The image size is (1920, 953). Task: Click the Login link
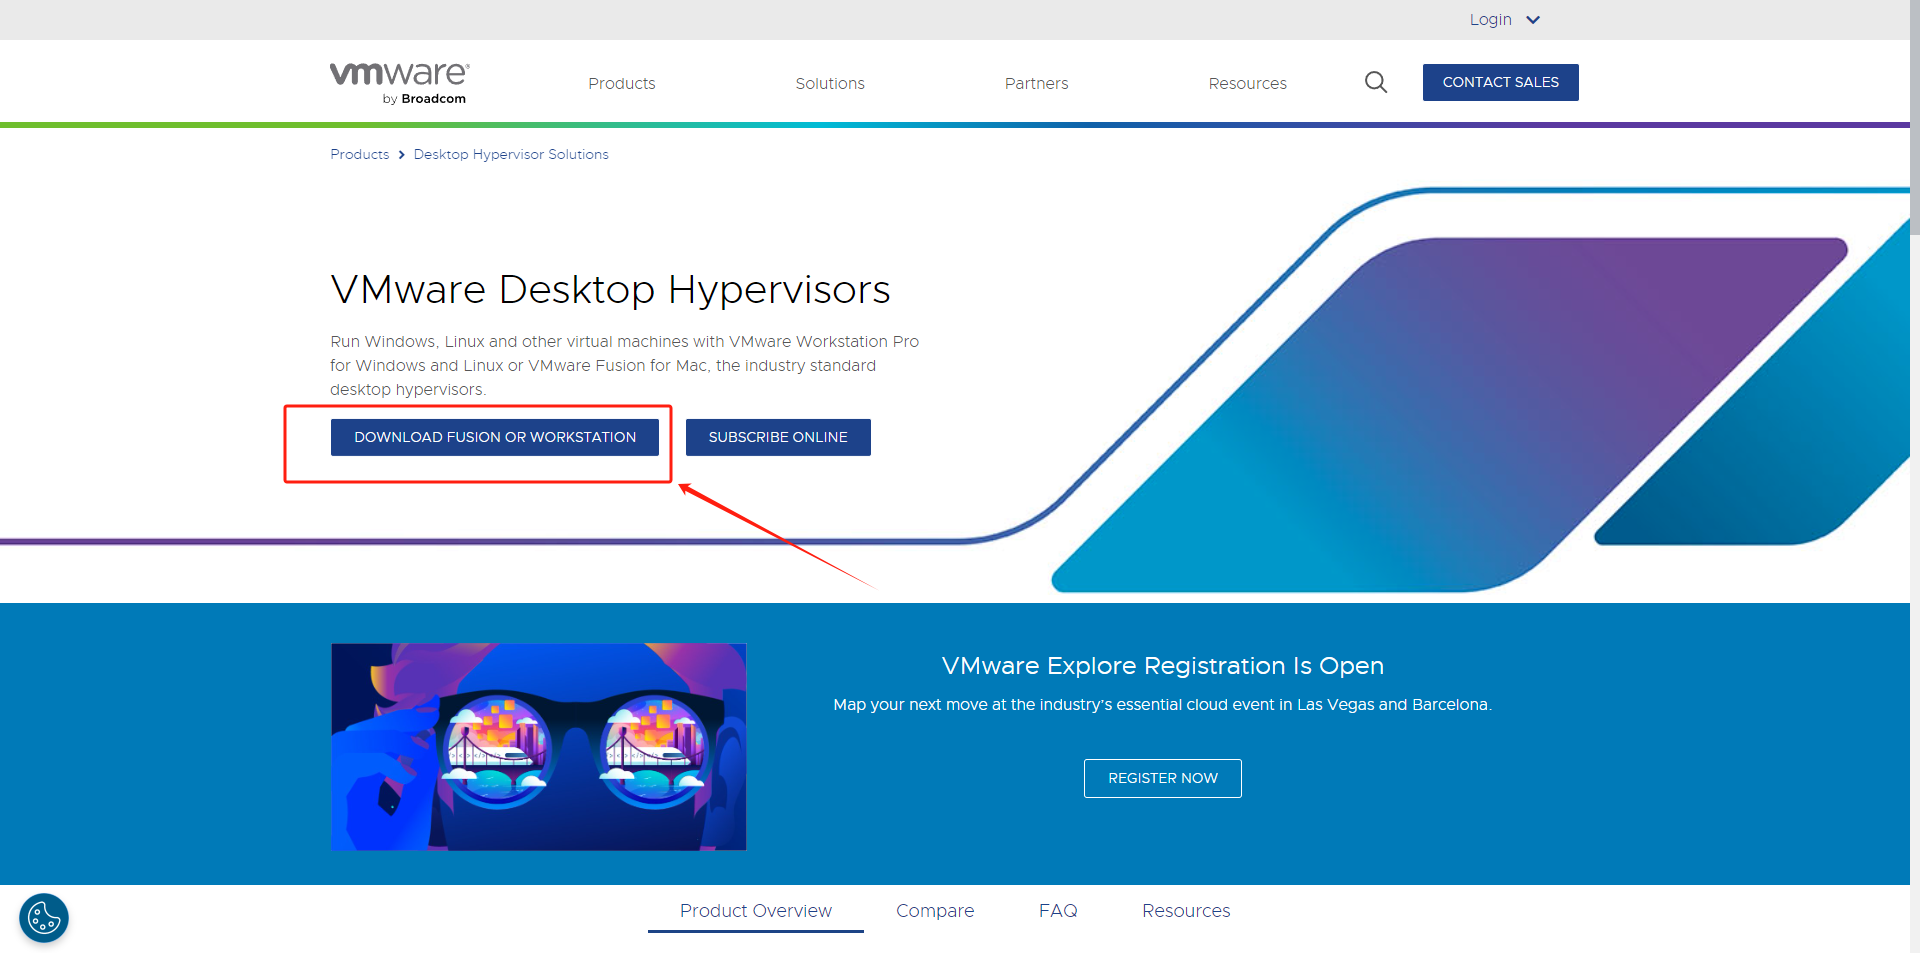pyautogui.click(x=1490, y=20)
